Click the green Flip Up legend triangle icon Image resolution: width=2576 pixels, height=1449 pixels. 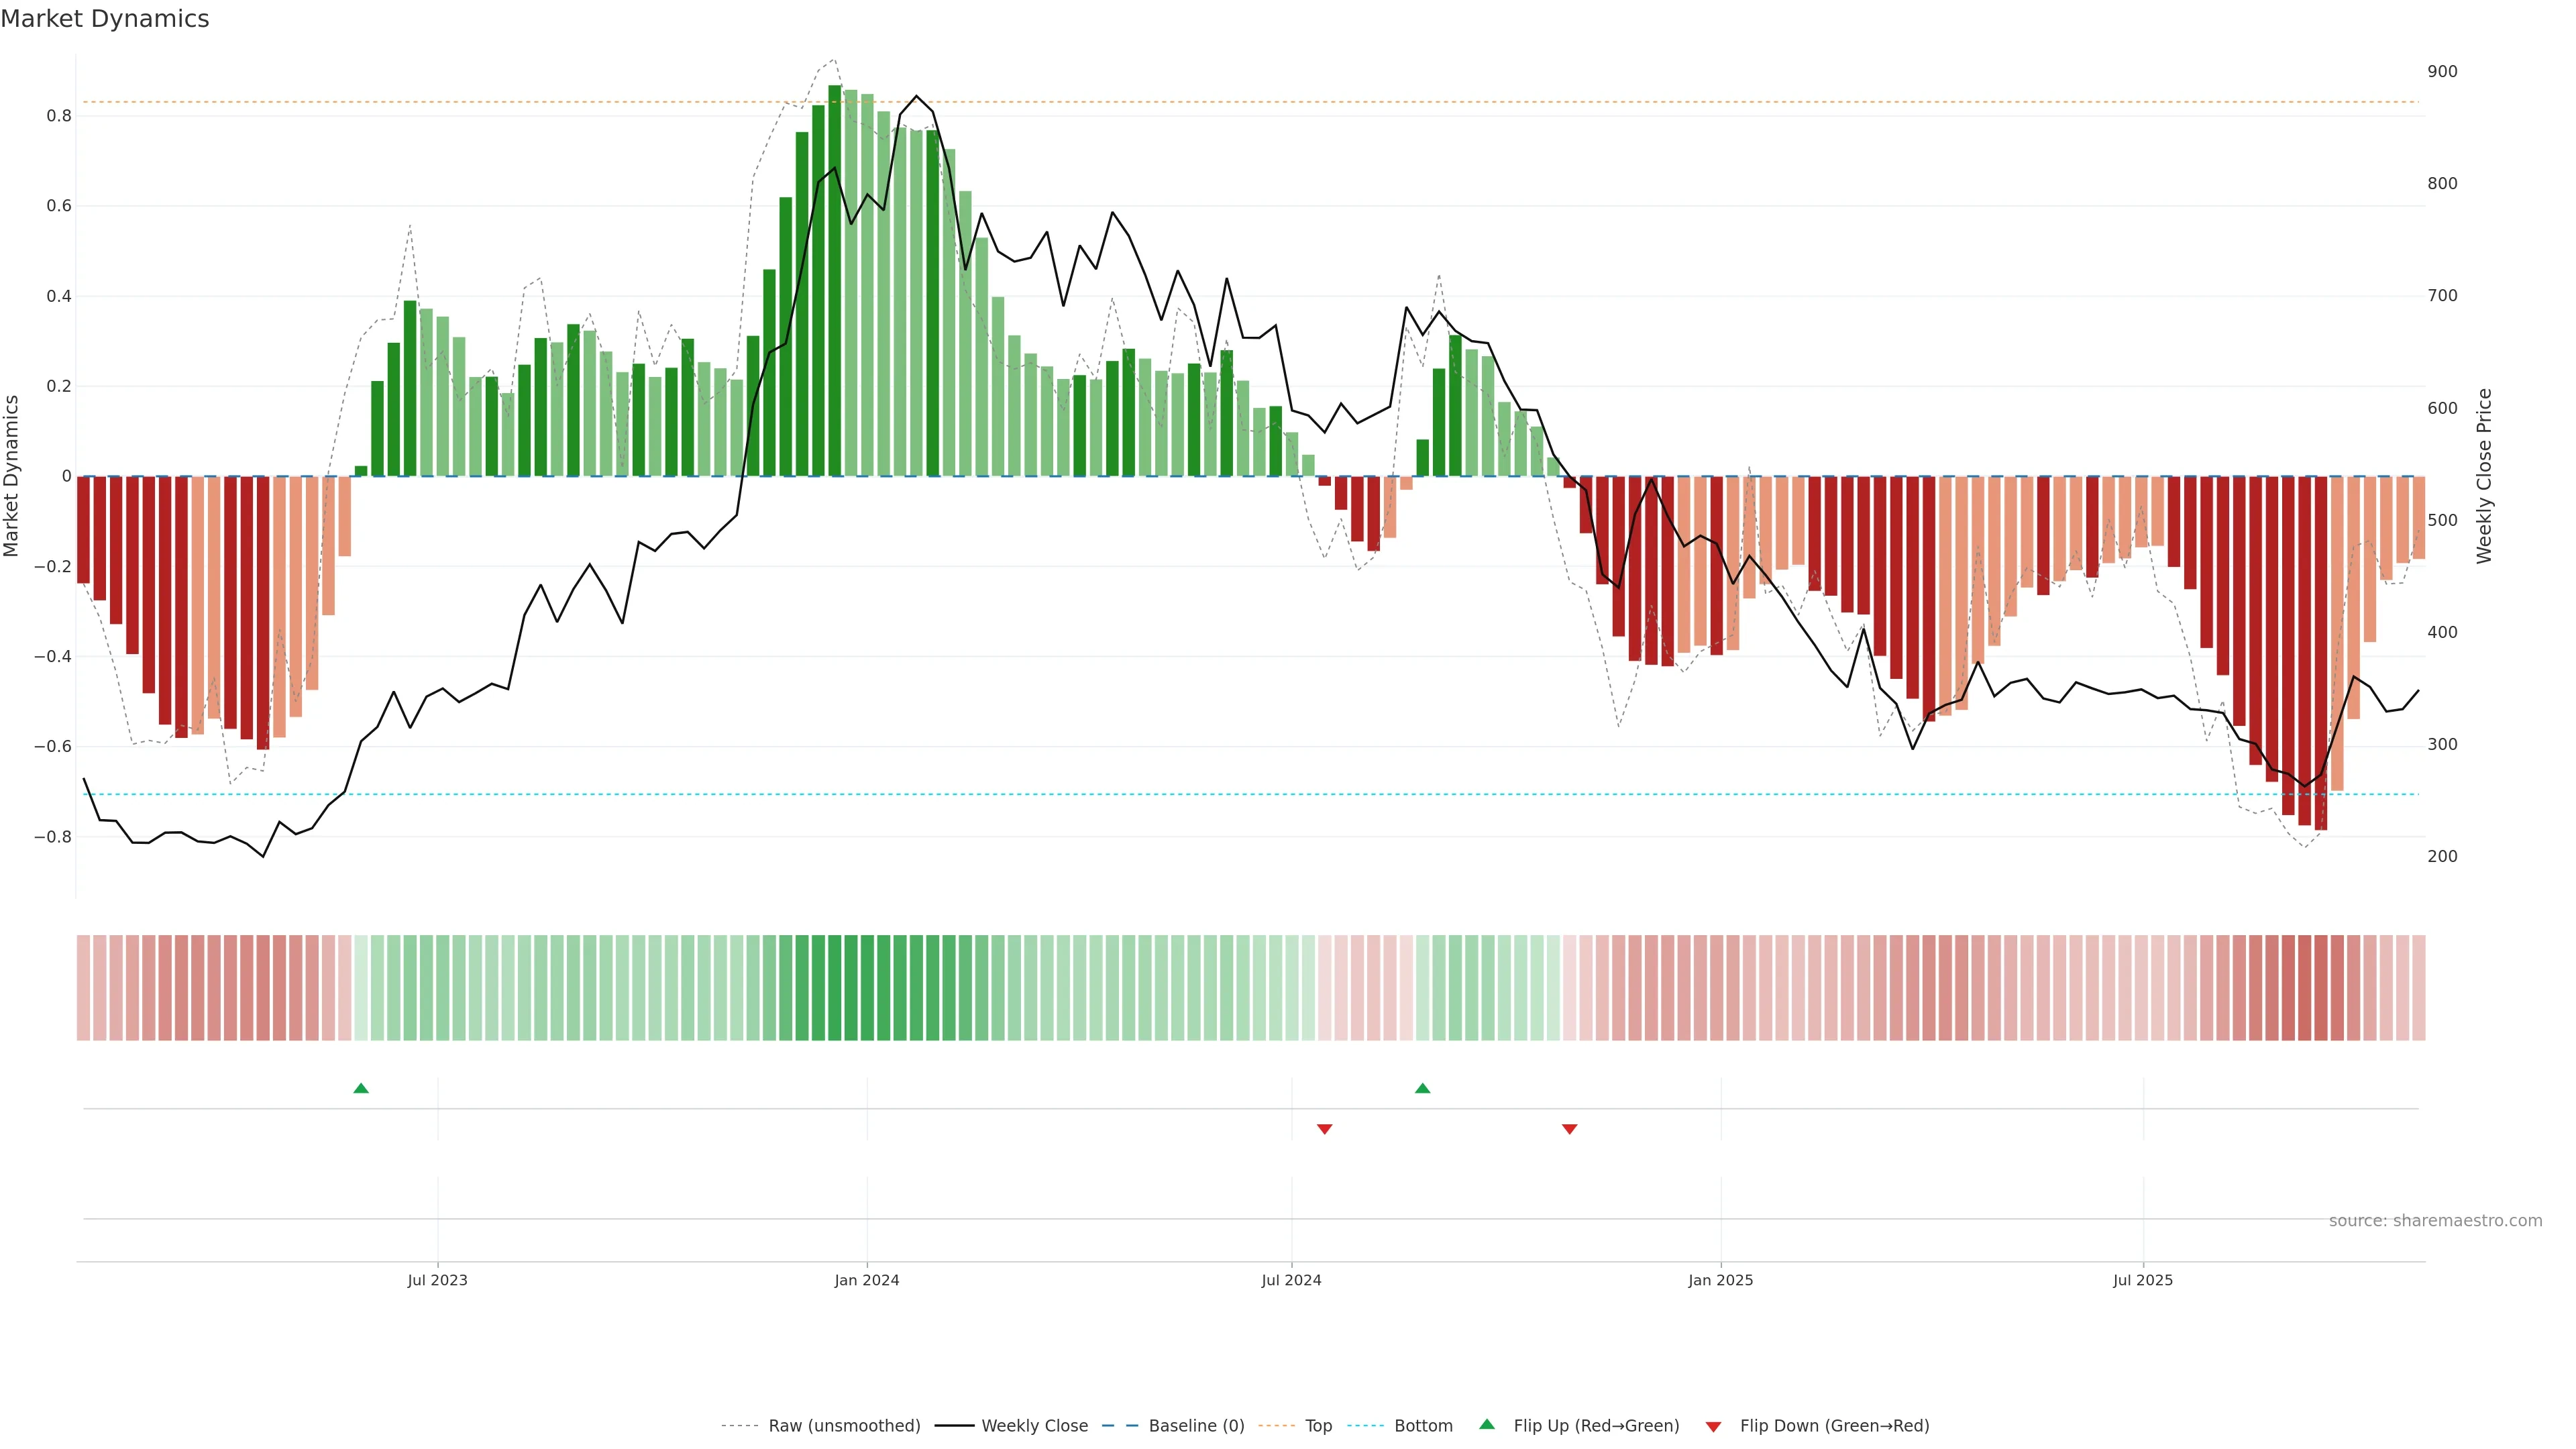[x=1487, y=1424]
